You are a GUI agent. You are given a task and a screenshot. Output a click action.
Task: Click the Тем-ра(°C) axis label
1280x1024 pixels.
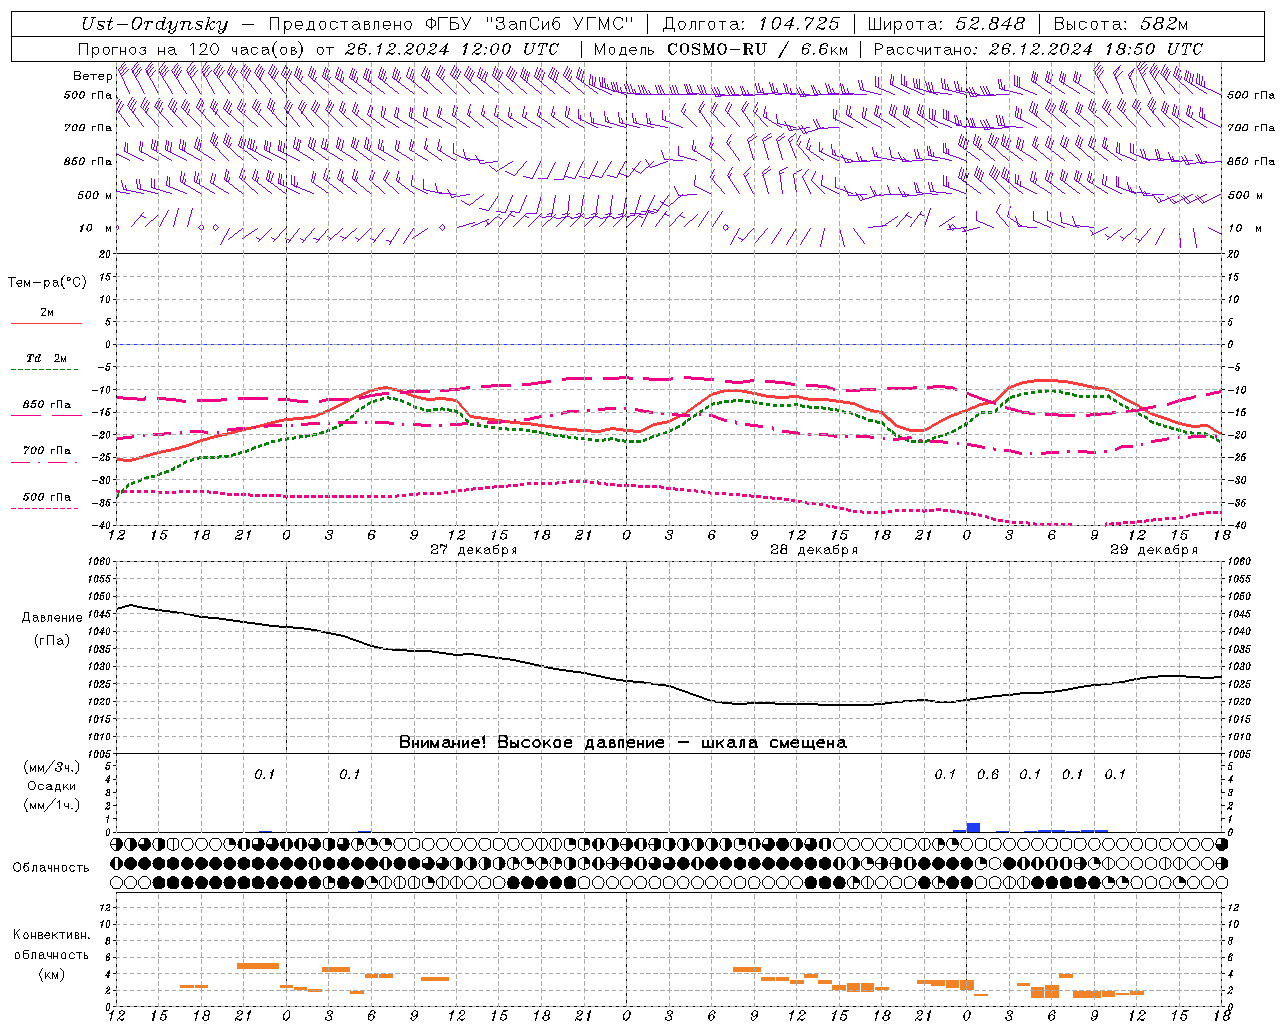pyautogui.click(x=47, y=283)
